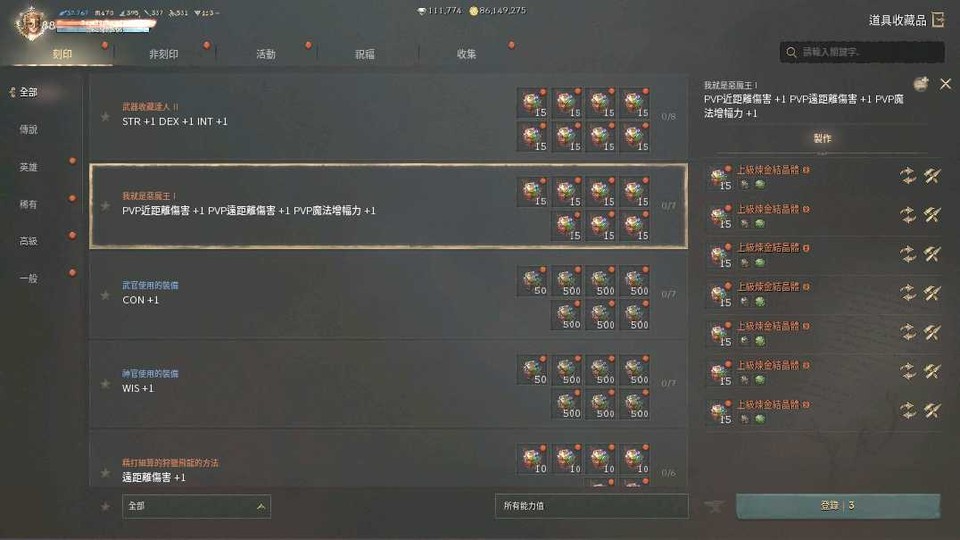The height and width of the screenshot is (540, 960).
Task: Switch to the 收集 tab
Action: (467, 54)
